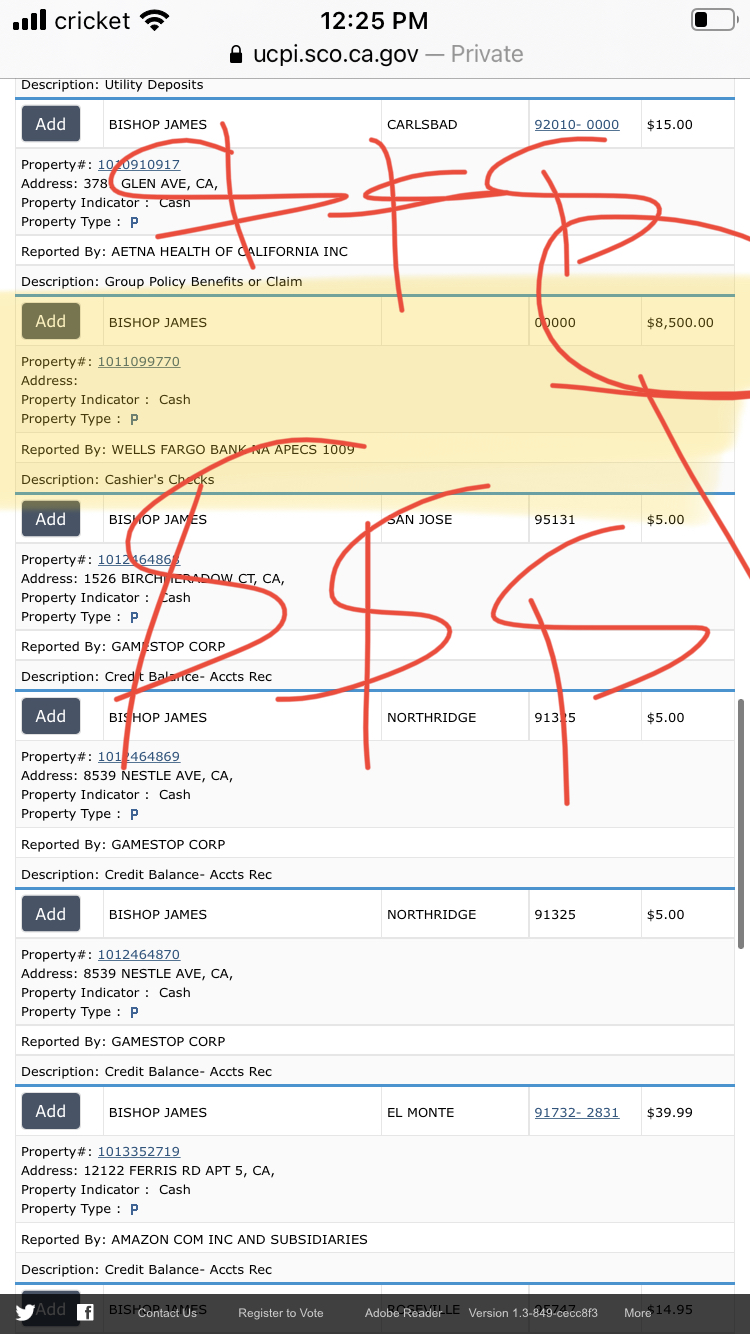Open the More footer menu
Screen dimensions: 750x1334
[638, 1313]
